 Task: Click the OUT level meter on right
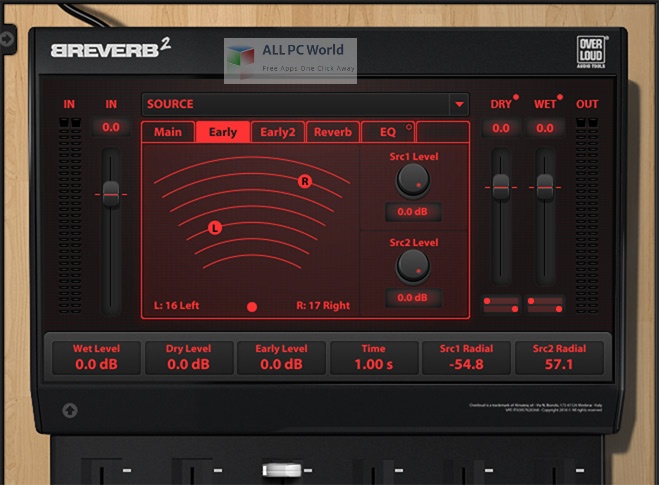click(x=586, y=216)
